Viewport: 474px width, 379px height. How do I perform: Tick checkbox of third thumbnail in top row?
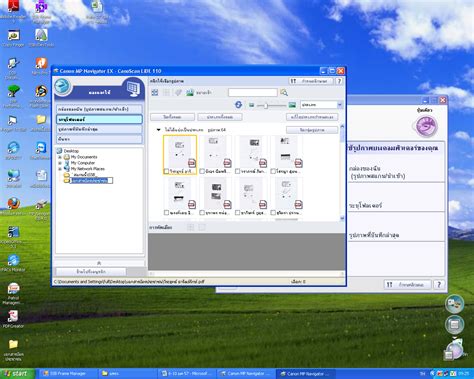(x=237, y=171)
